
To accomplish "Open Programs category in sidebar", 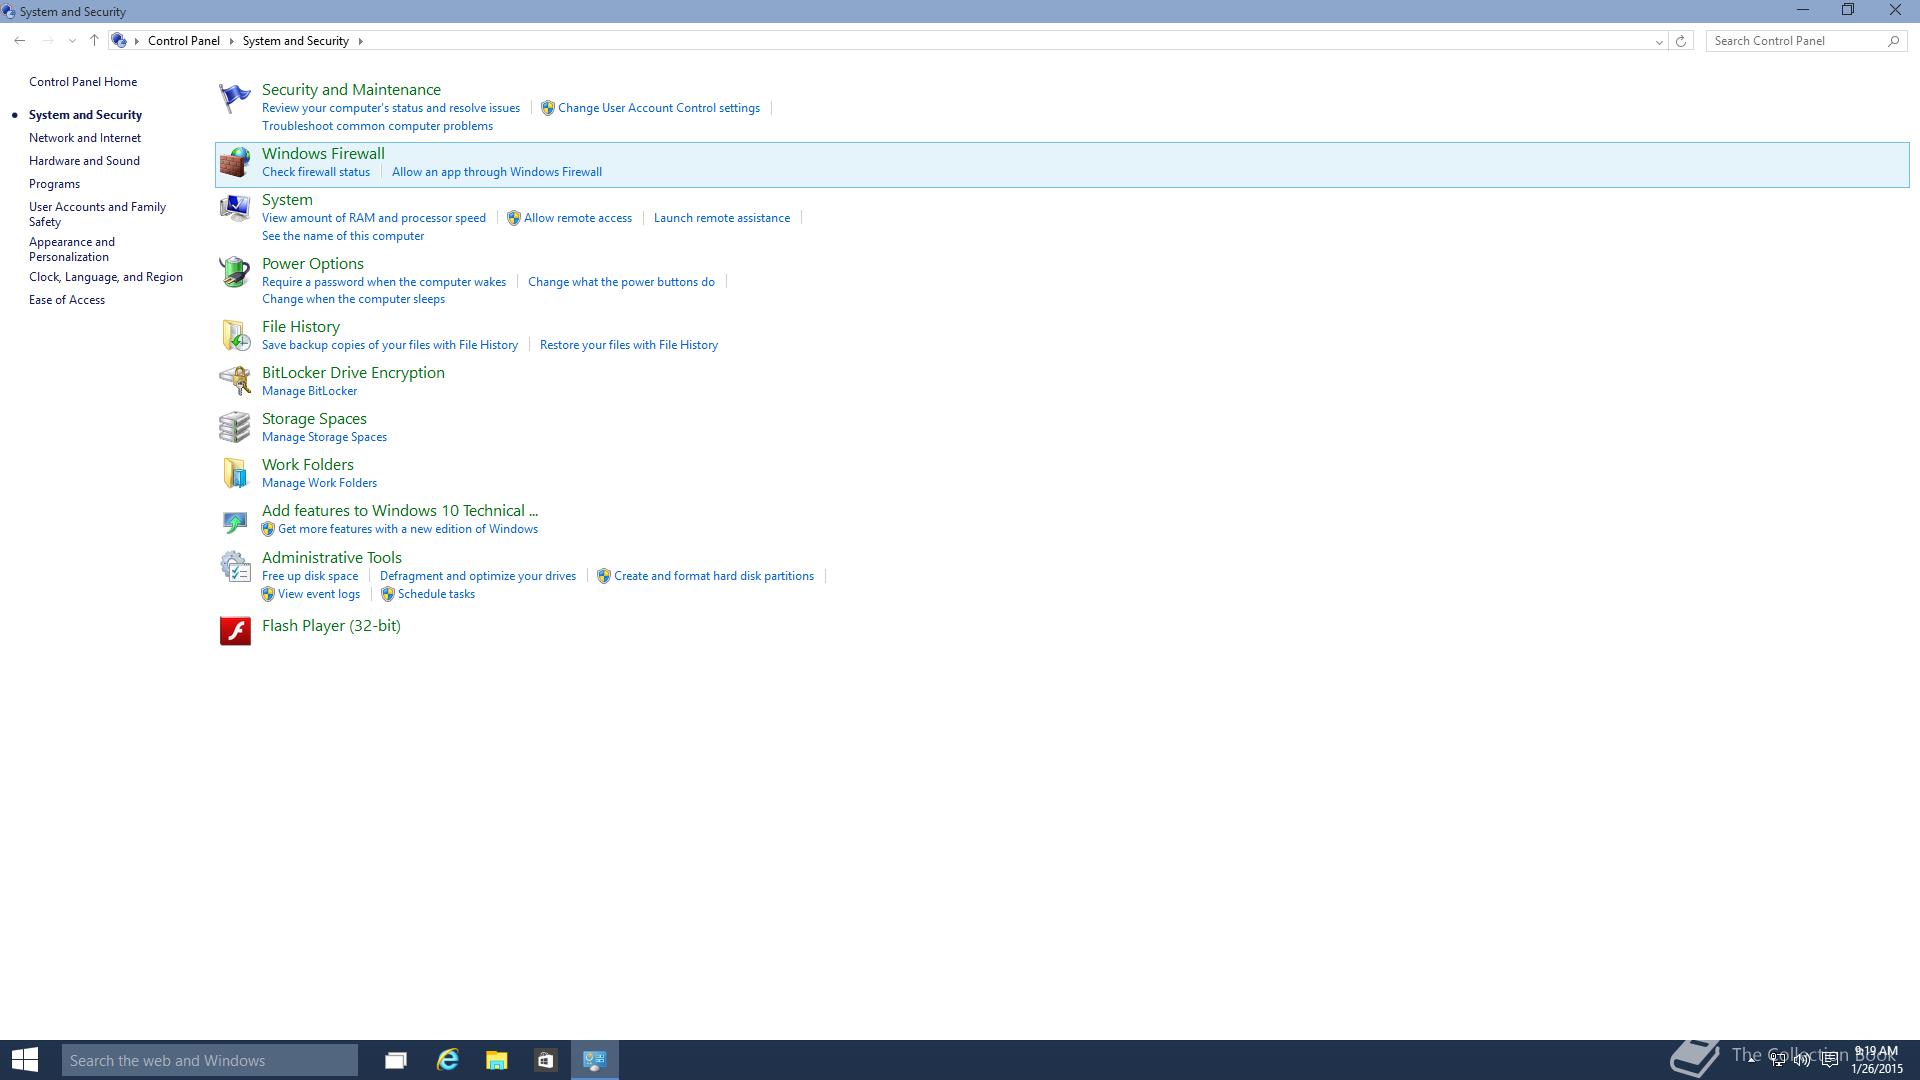I will click(54, 184).
